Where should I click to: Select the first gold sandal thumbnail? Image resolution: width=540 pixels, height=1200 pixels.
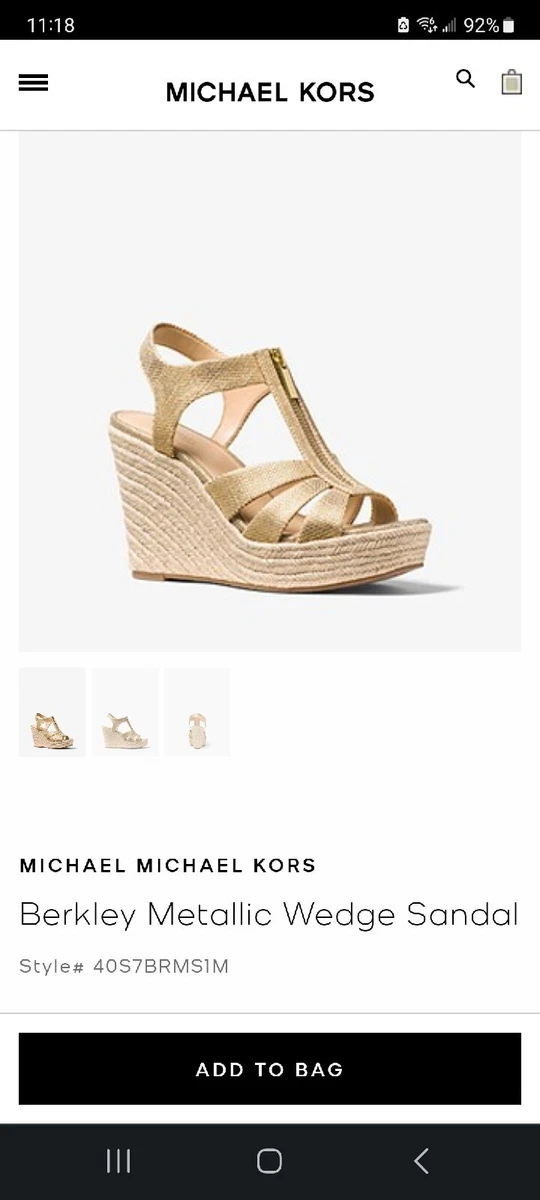point(52,712)
